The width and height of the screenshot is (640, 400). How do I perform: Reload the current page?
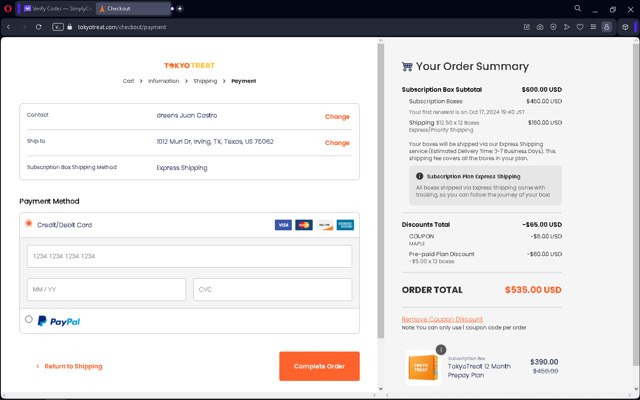(x=38, y=27)
